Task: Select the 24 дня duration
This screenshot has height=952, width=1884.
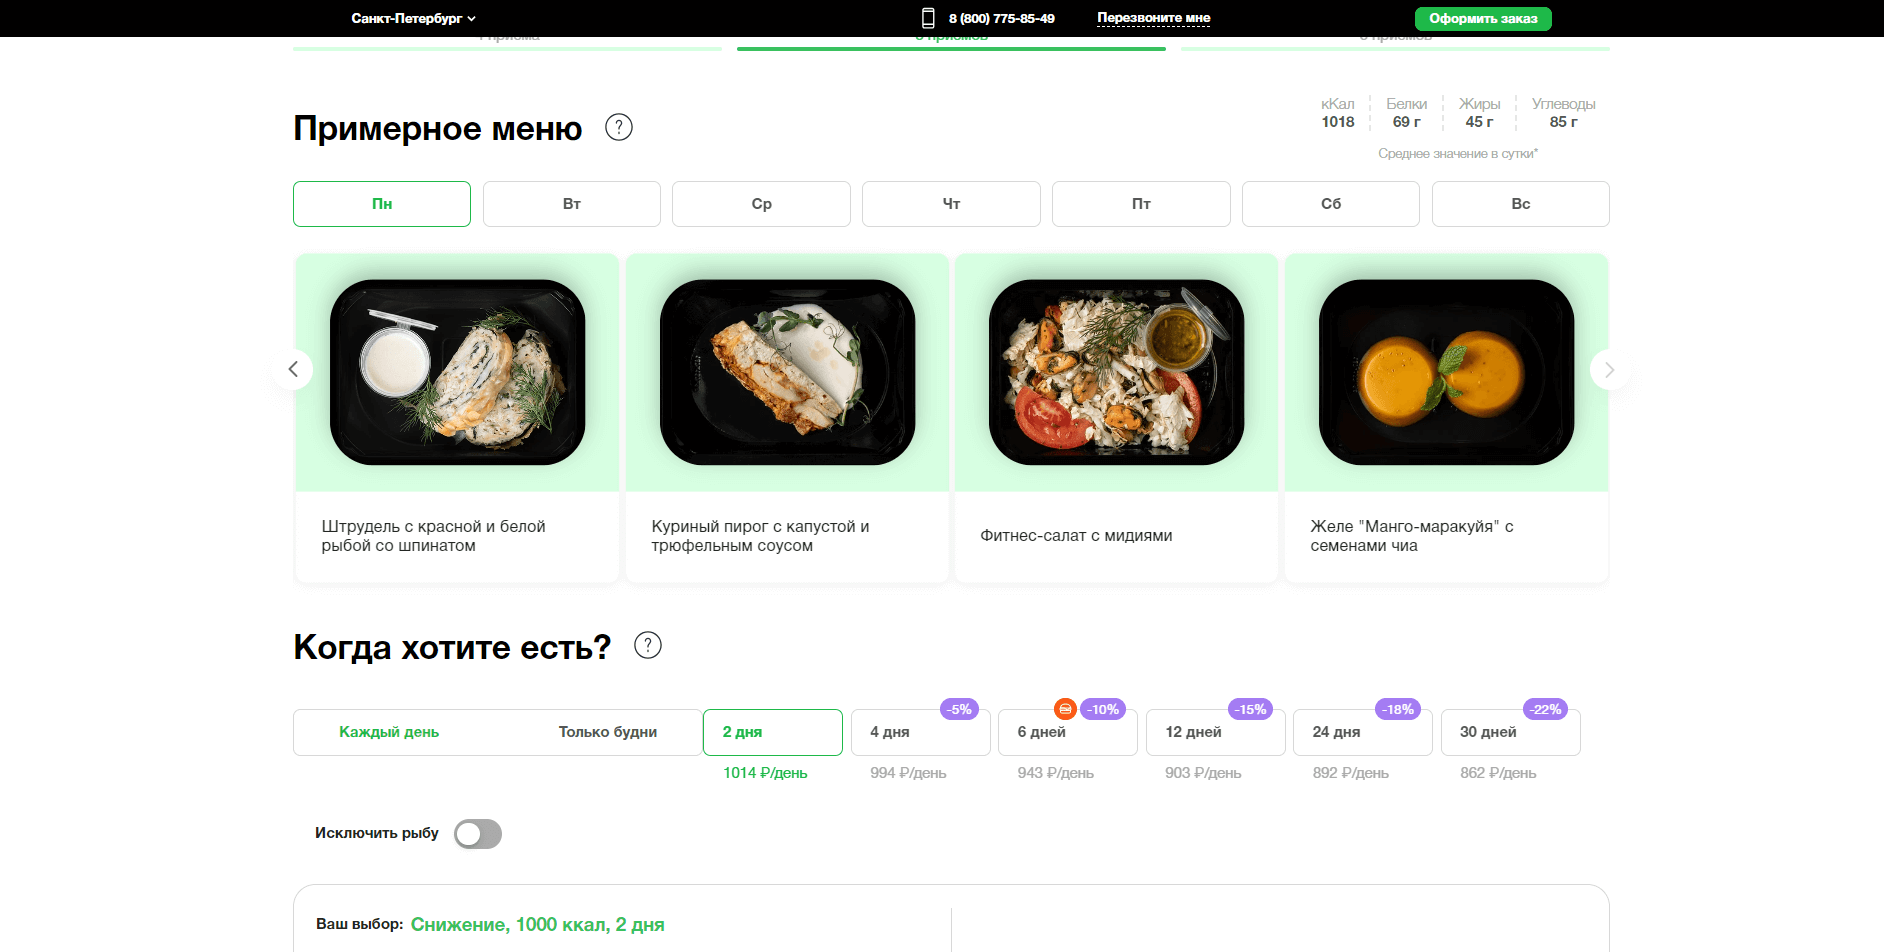Action: (1363, 732)
